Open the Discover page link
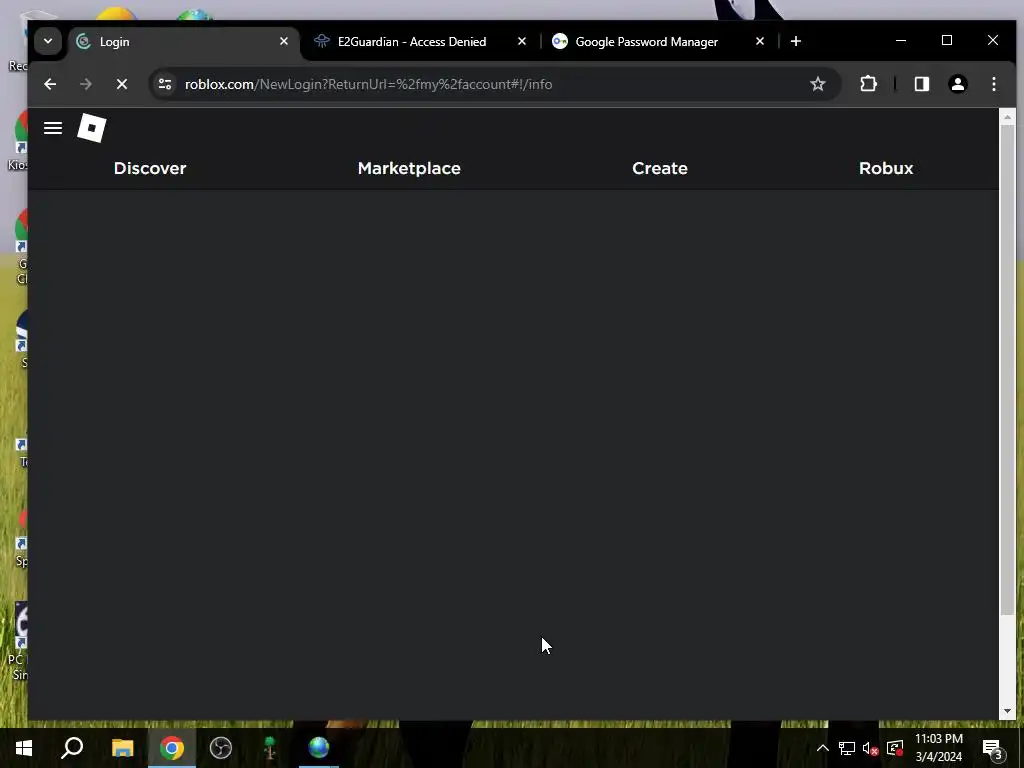The image size is (1024, 768). 150,168
